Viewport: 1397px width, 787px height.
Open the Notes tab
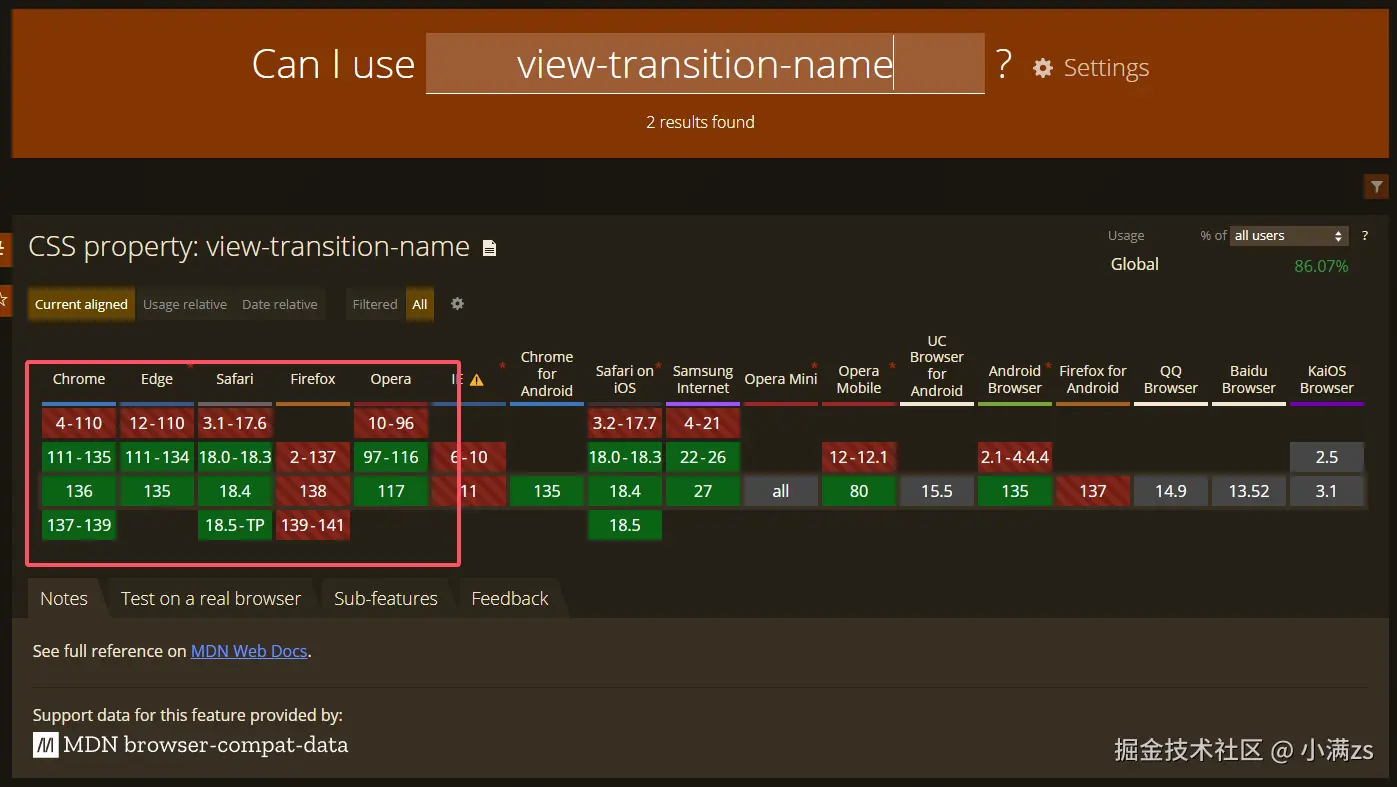tap(64, 598)
